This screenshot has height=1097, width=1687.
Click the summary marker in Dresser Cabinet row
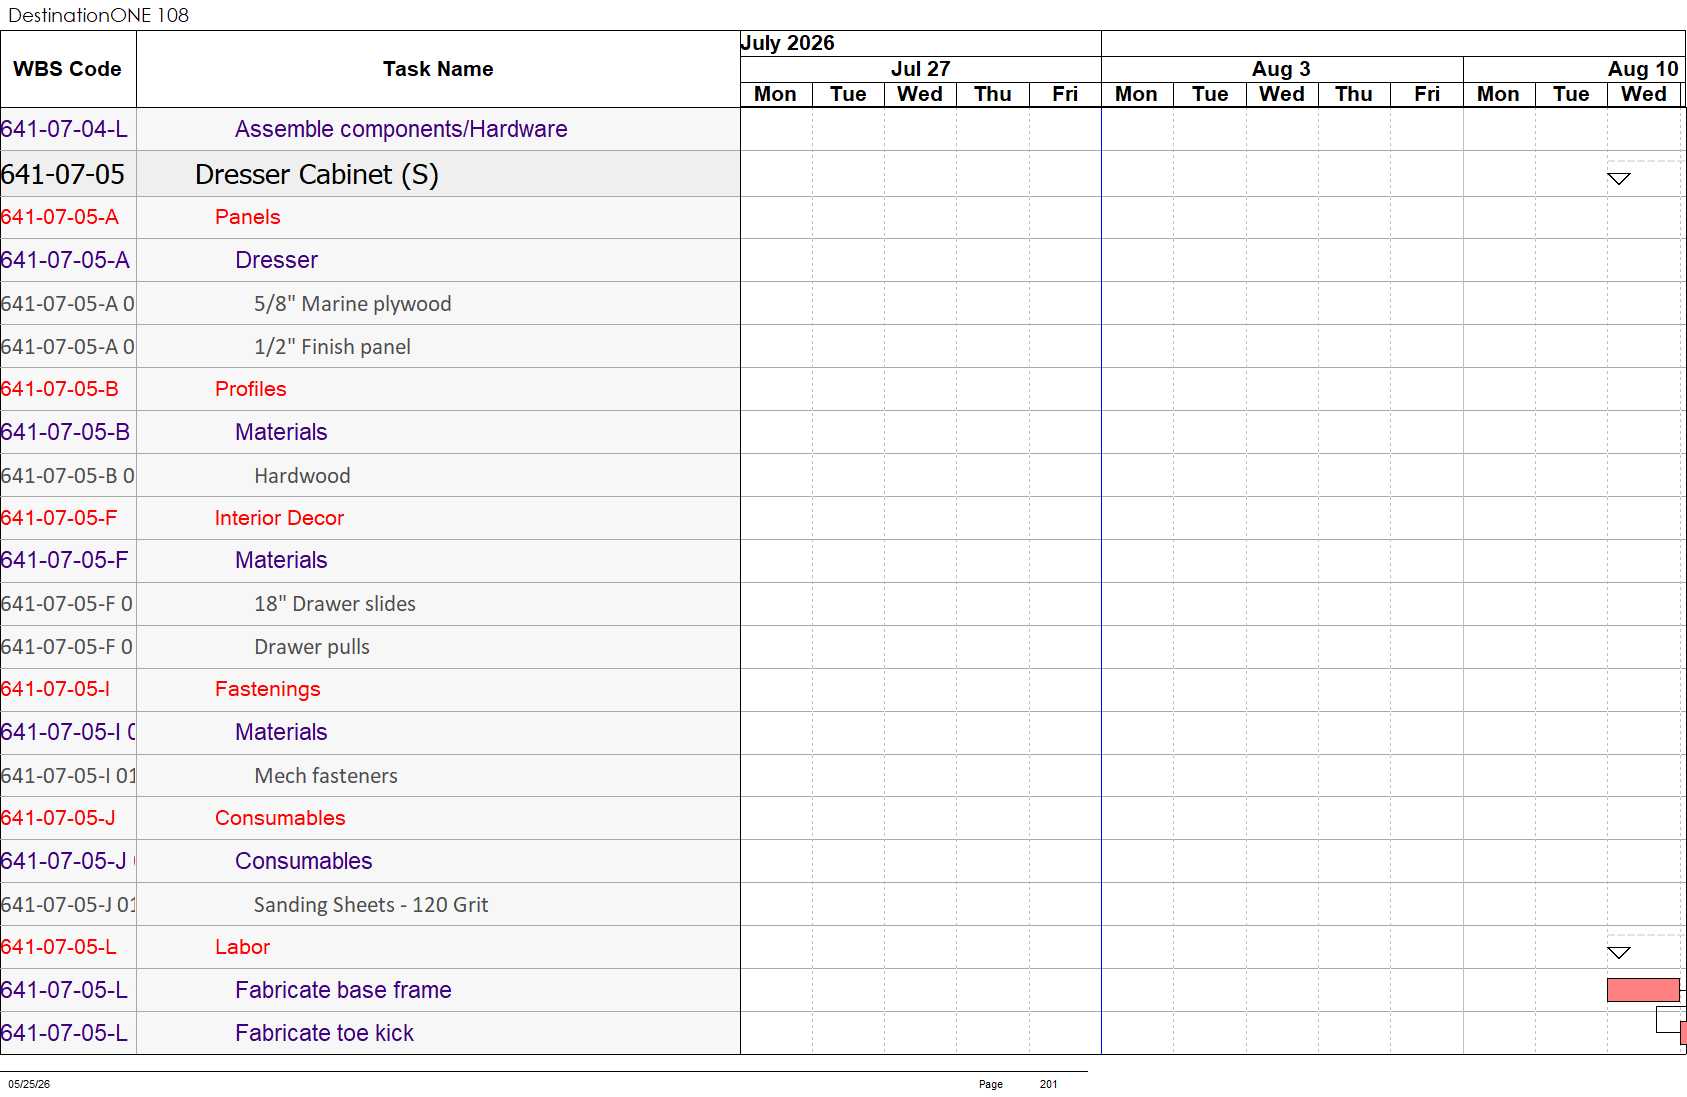pyautogui.click(x=1619, y=179)
